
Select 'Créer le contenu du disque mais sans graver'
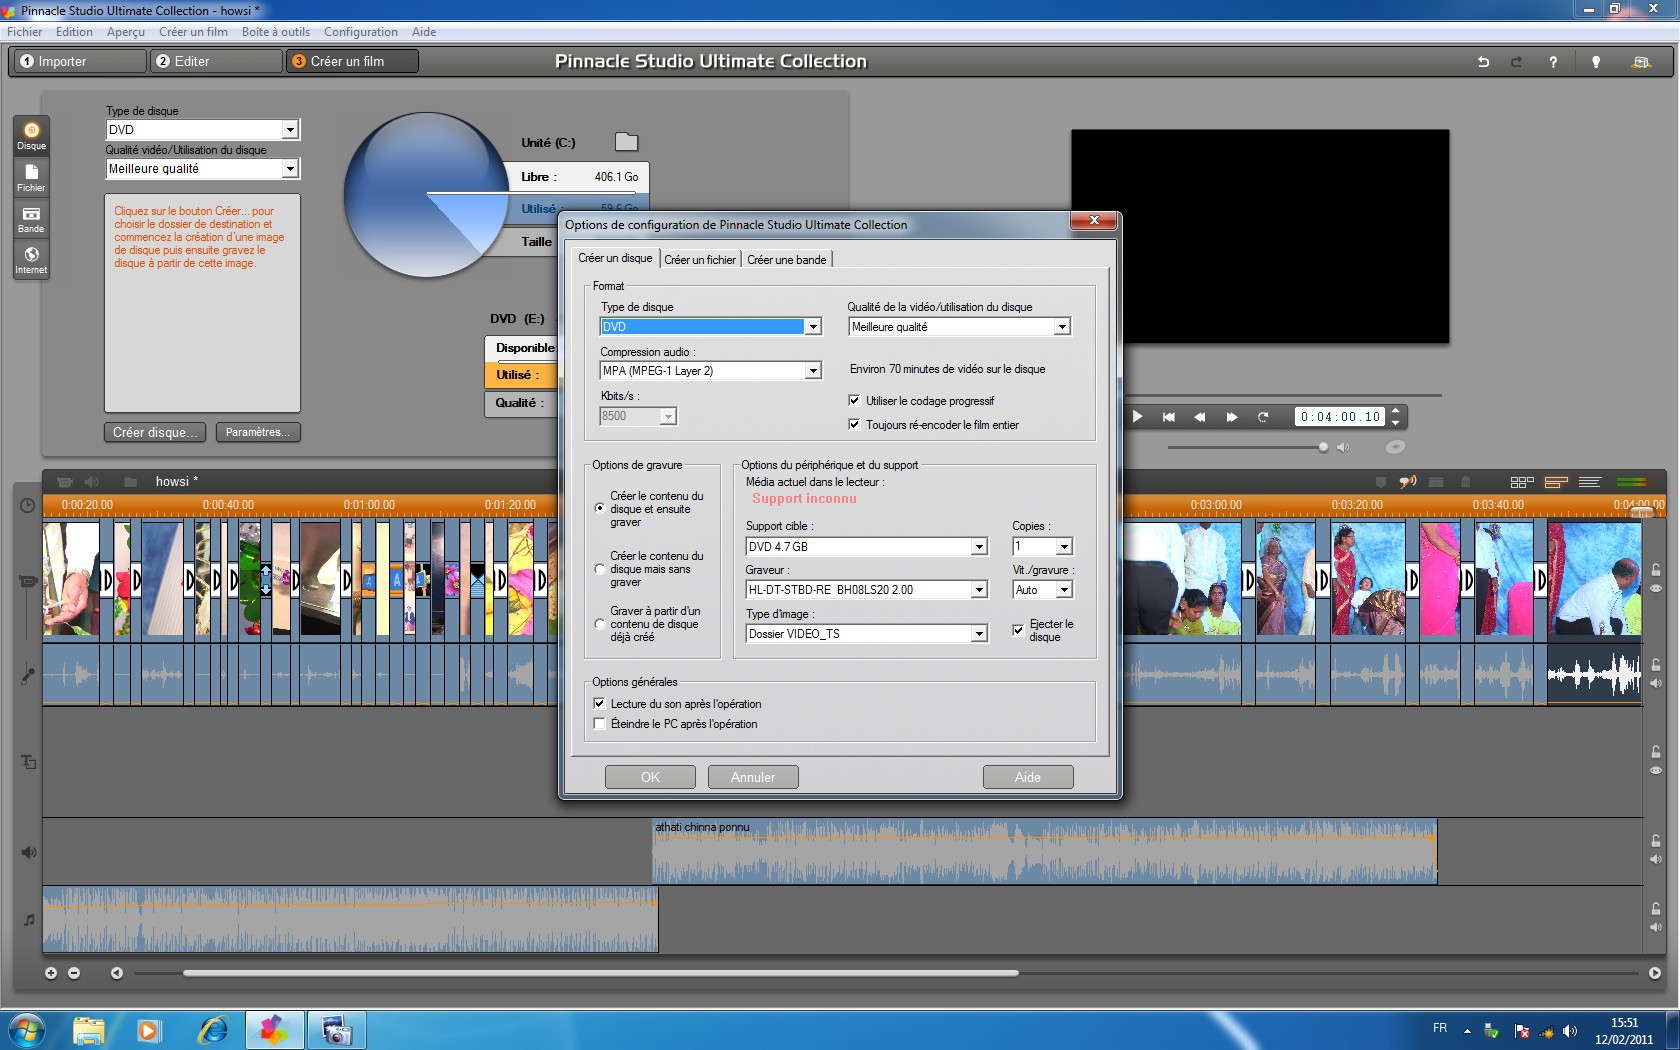(x=600, y=569)
